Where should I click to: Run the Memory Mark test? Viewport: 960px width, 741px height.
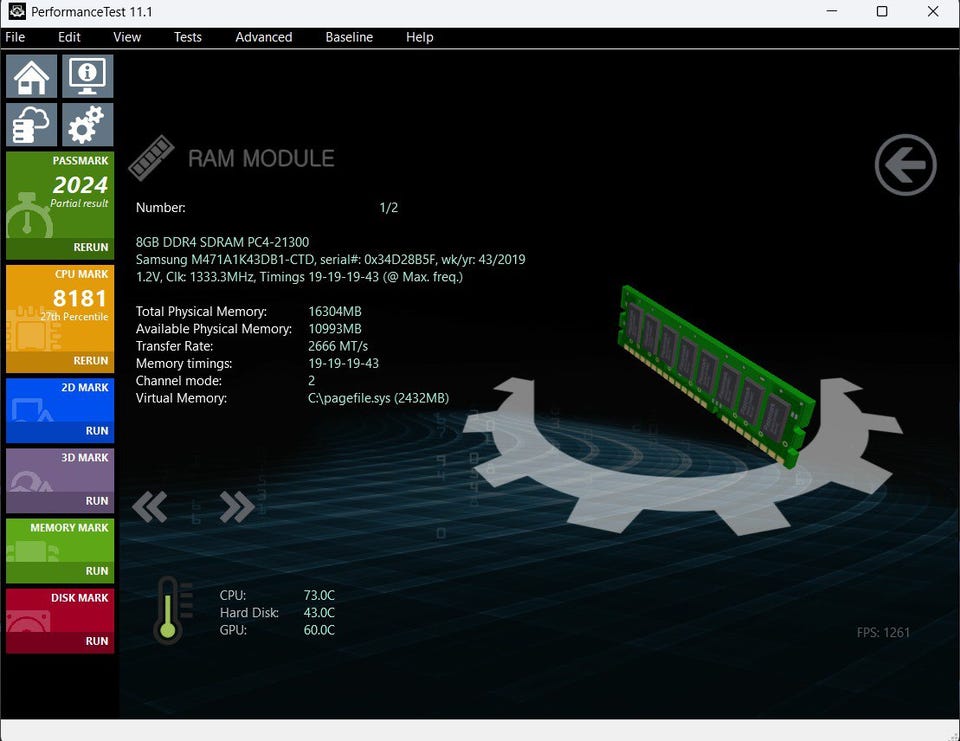coord(96,571)
